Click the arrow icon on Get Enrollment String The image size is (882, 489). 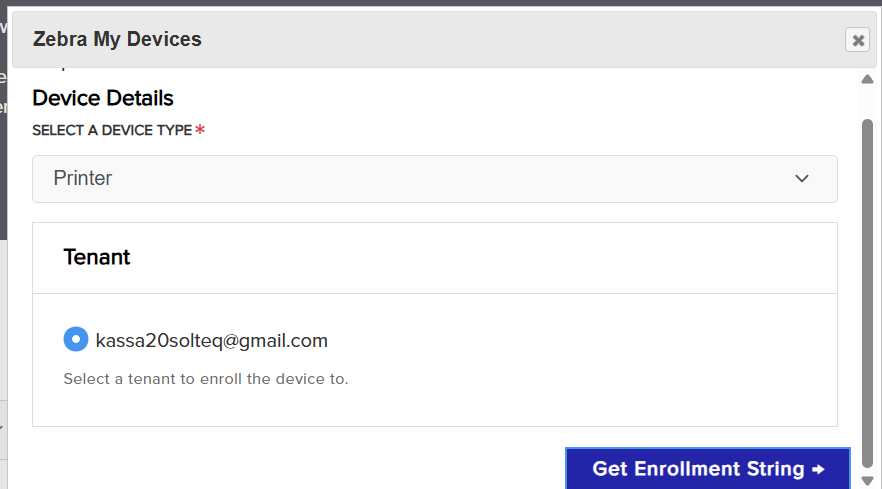coord(818,469)
